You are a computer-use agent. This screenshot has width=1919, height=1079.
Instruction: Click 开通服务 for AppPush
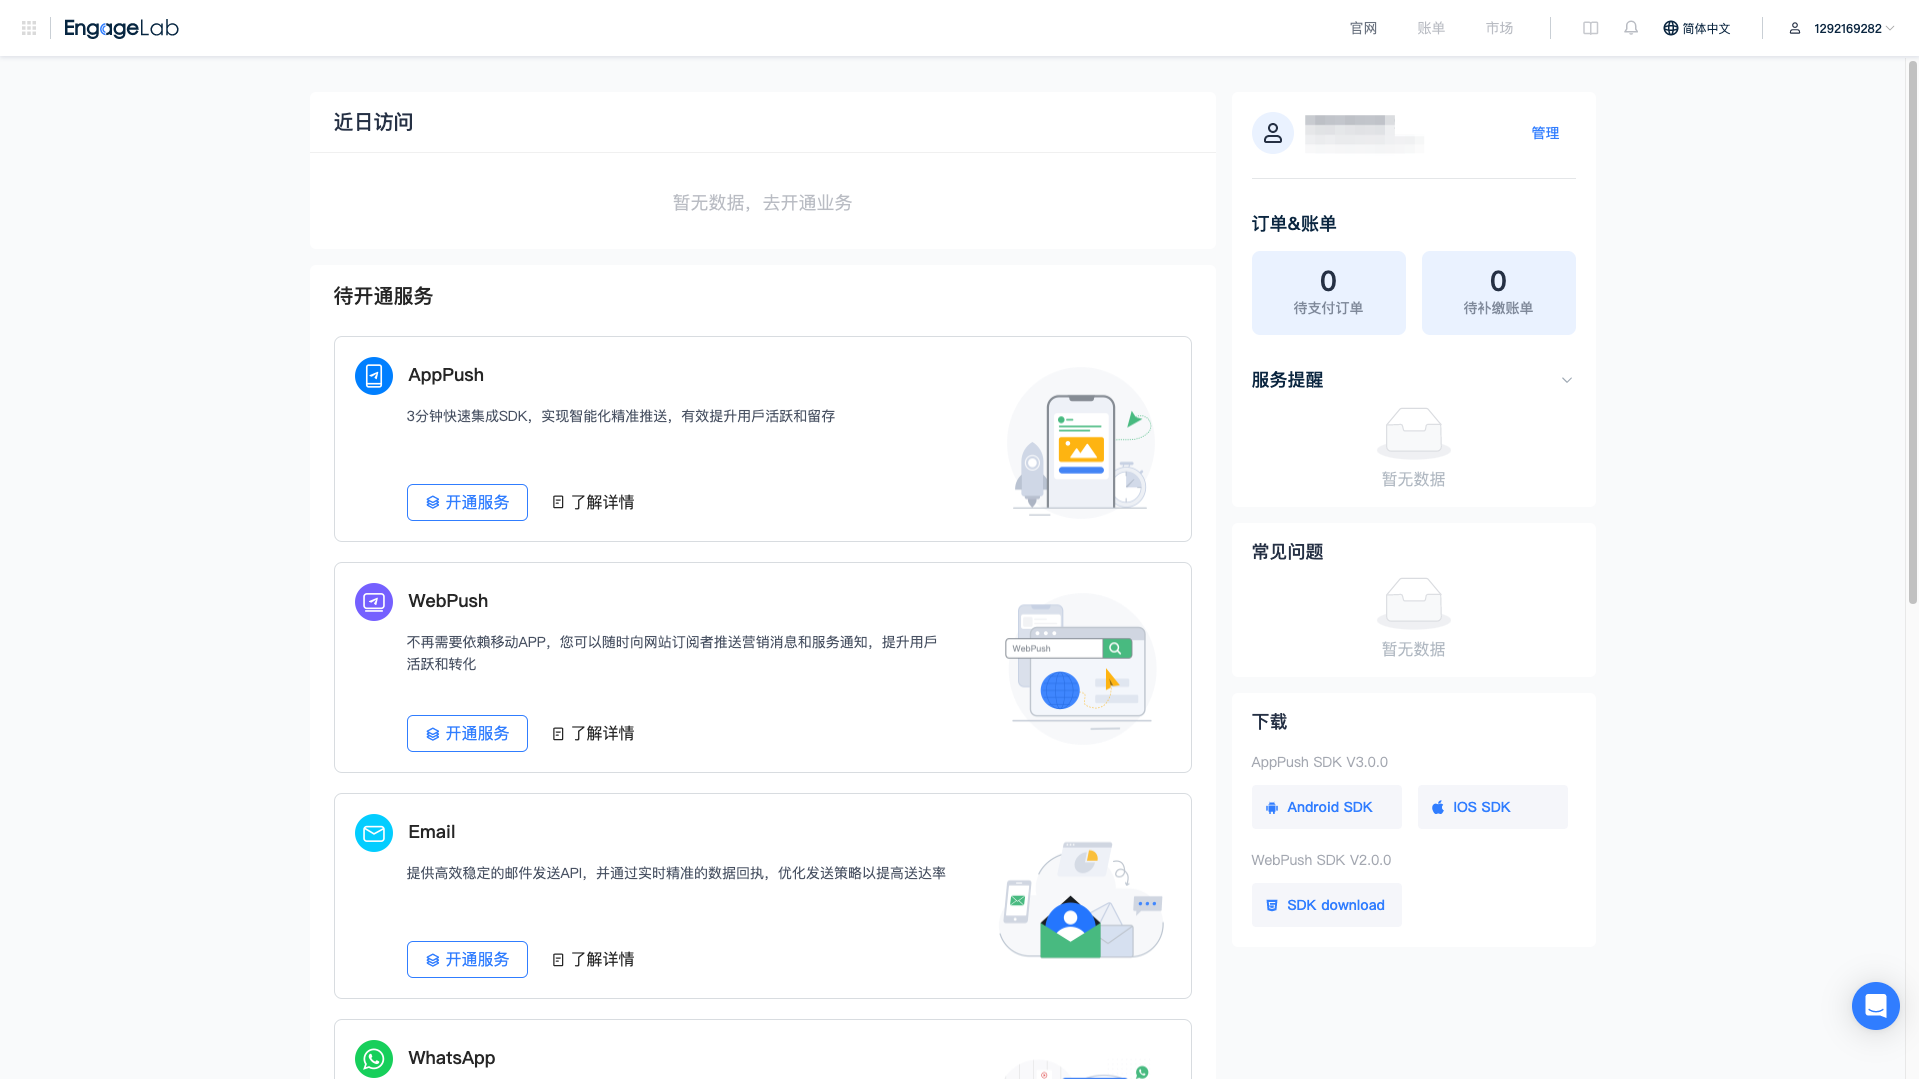(467, 502)
